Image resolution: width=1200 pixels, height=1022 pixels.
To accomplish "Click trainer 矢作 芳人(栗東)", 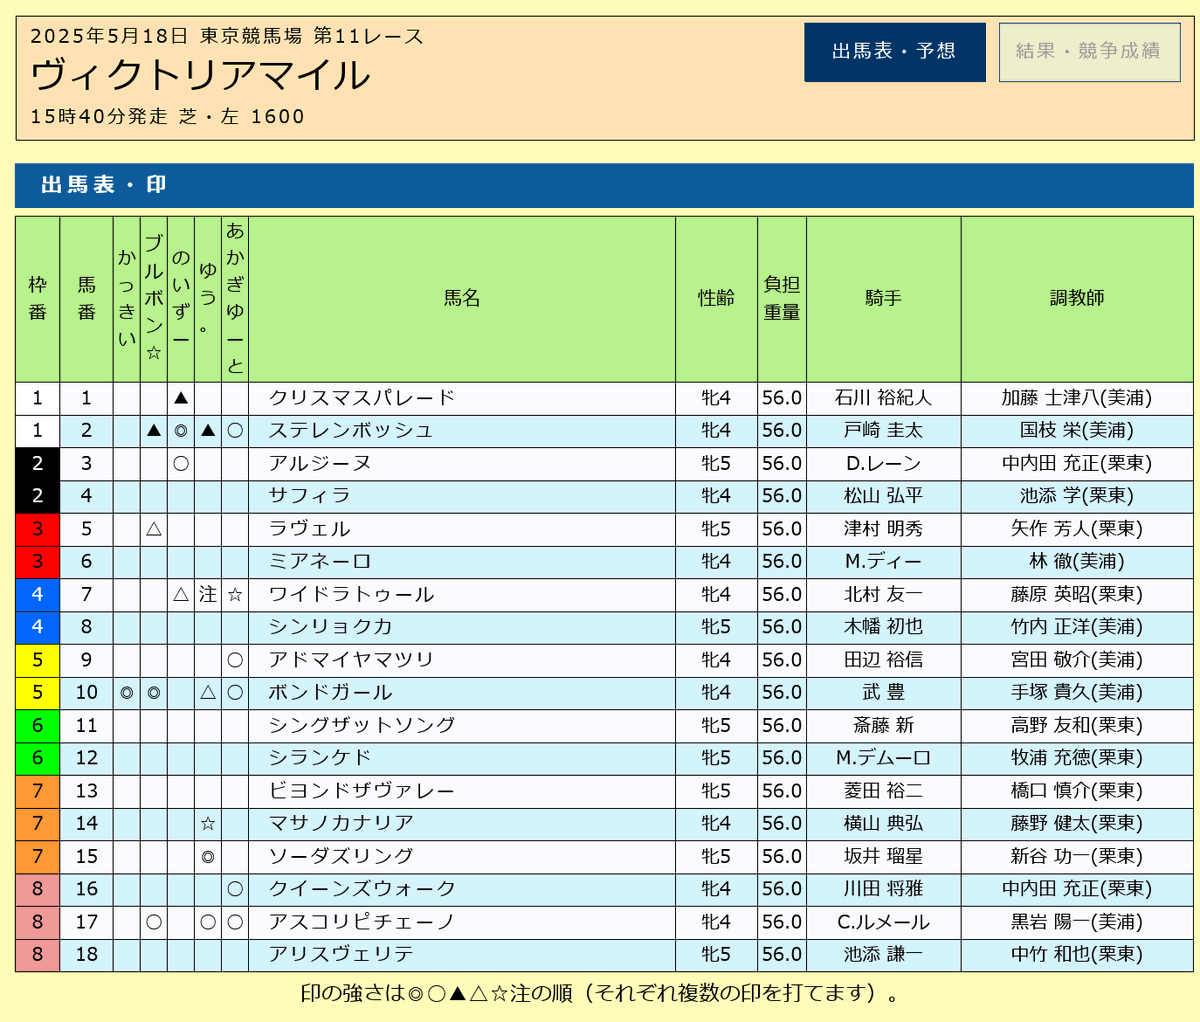I will 1077,529.
